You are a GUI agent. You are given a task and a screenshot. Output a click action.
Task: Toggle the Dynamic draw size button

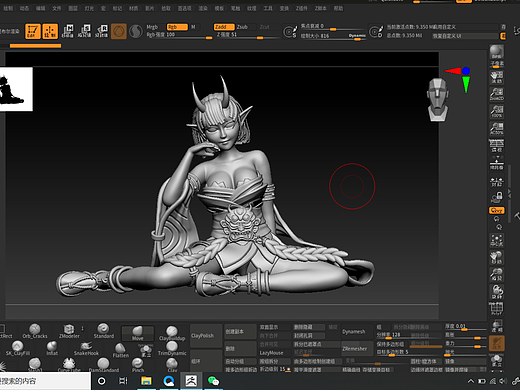pos(357,36)
